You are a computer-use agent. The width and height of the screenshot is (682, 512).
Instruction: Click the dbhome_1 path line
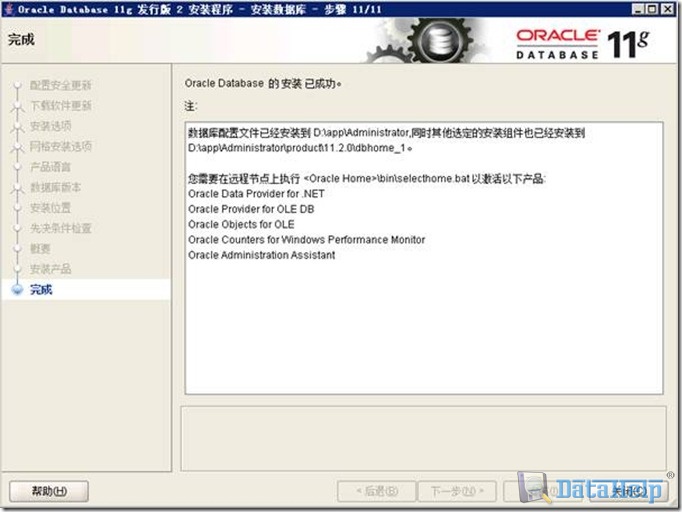[300, 148]
